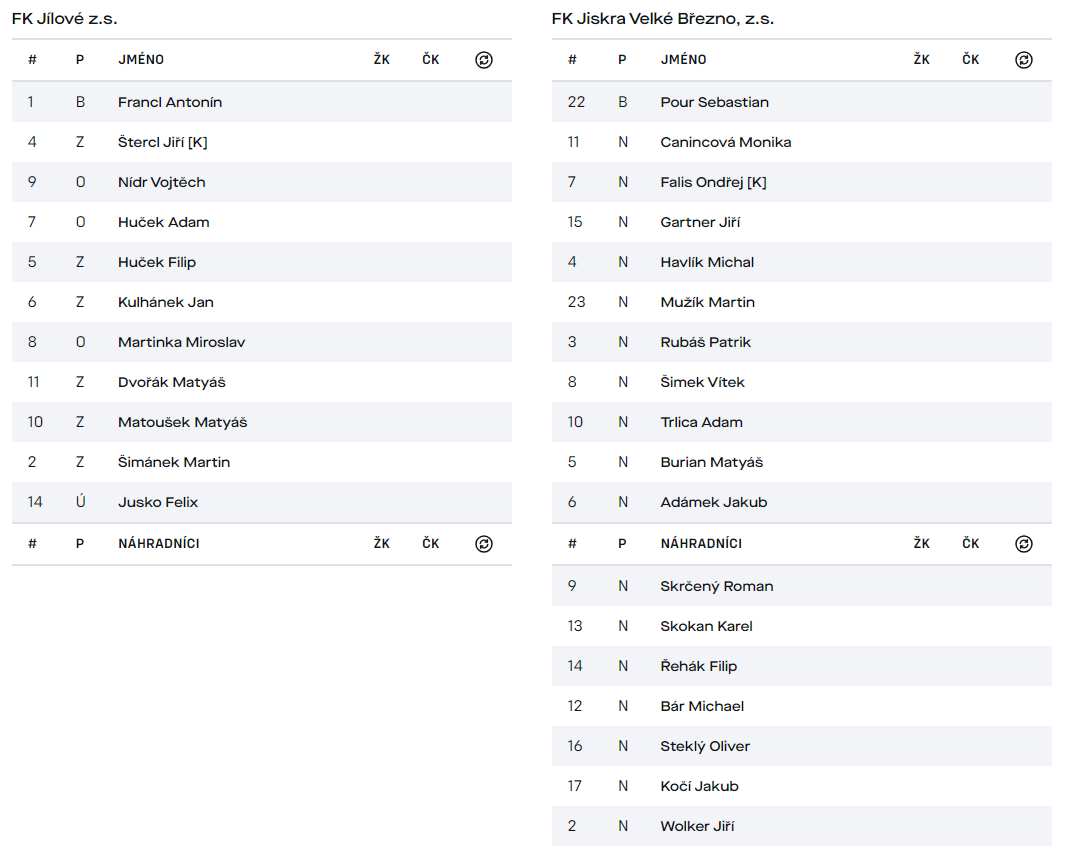The height and width of the screenshot is (864, 1069).
Task: Click captain Falis Ondřej's name
Action: pyautogui.click(x=713, y=182)
